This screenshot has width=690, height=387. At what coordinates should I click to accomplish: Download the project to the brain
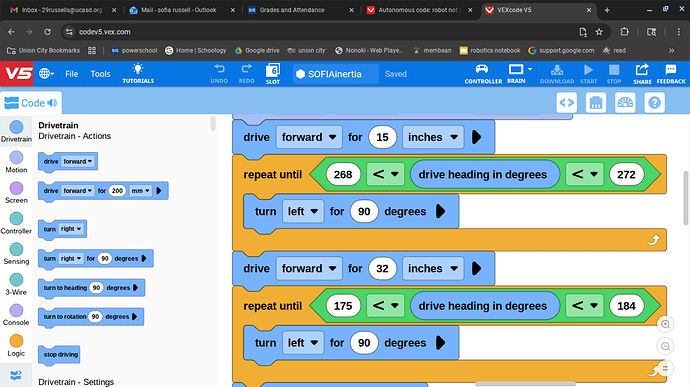pyautogui.click(x=557, y=74)
